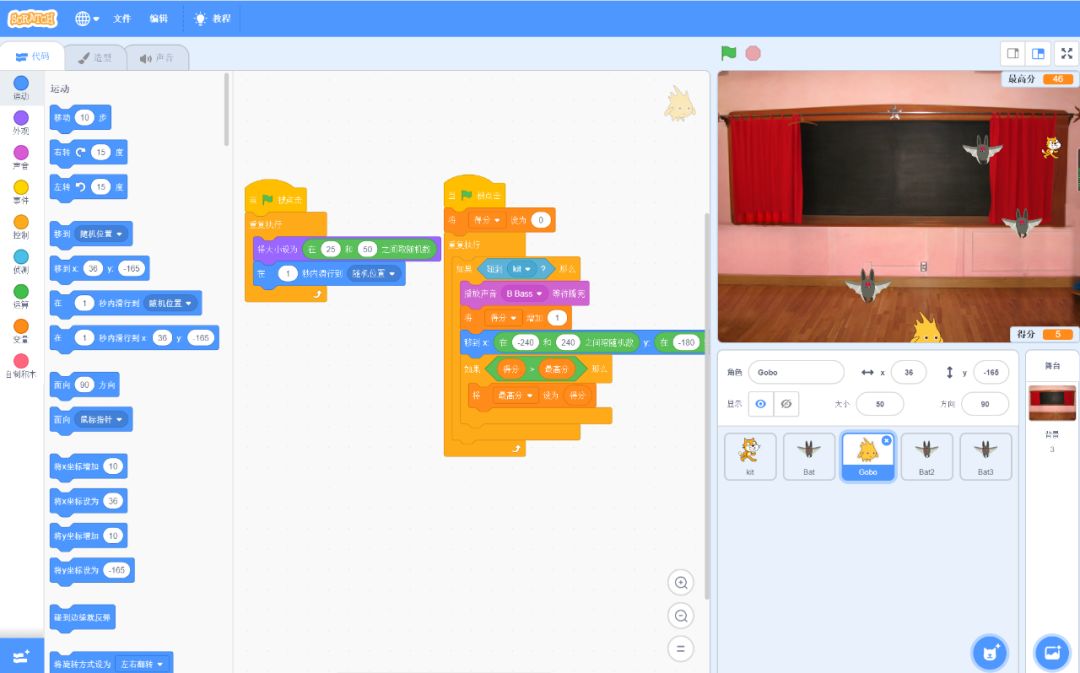Click the cat sprite on stage

coord(1052,147)
